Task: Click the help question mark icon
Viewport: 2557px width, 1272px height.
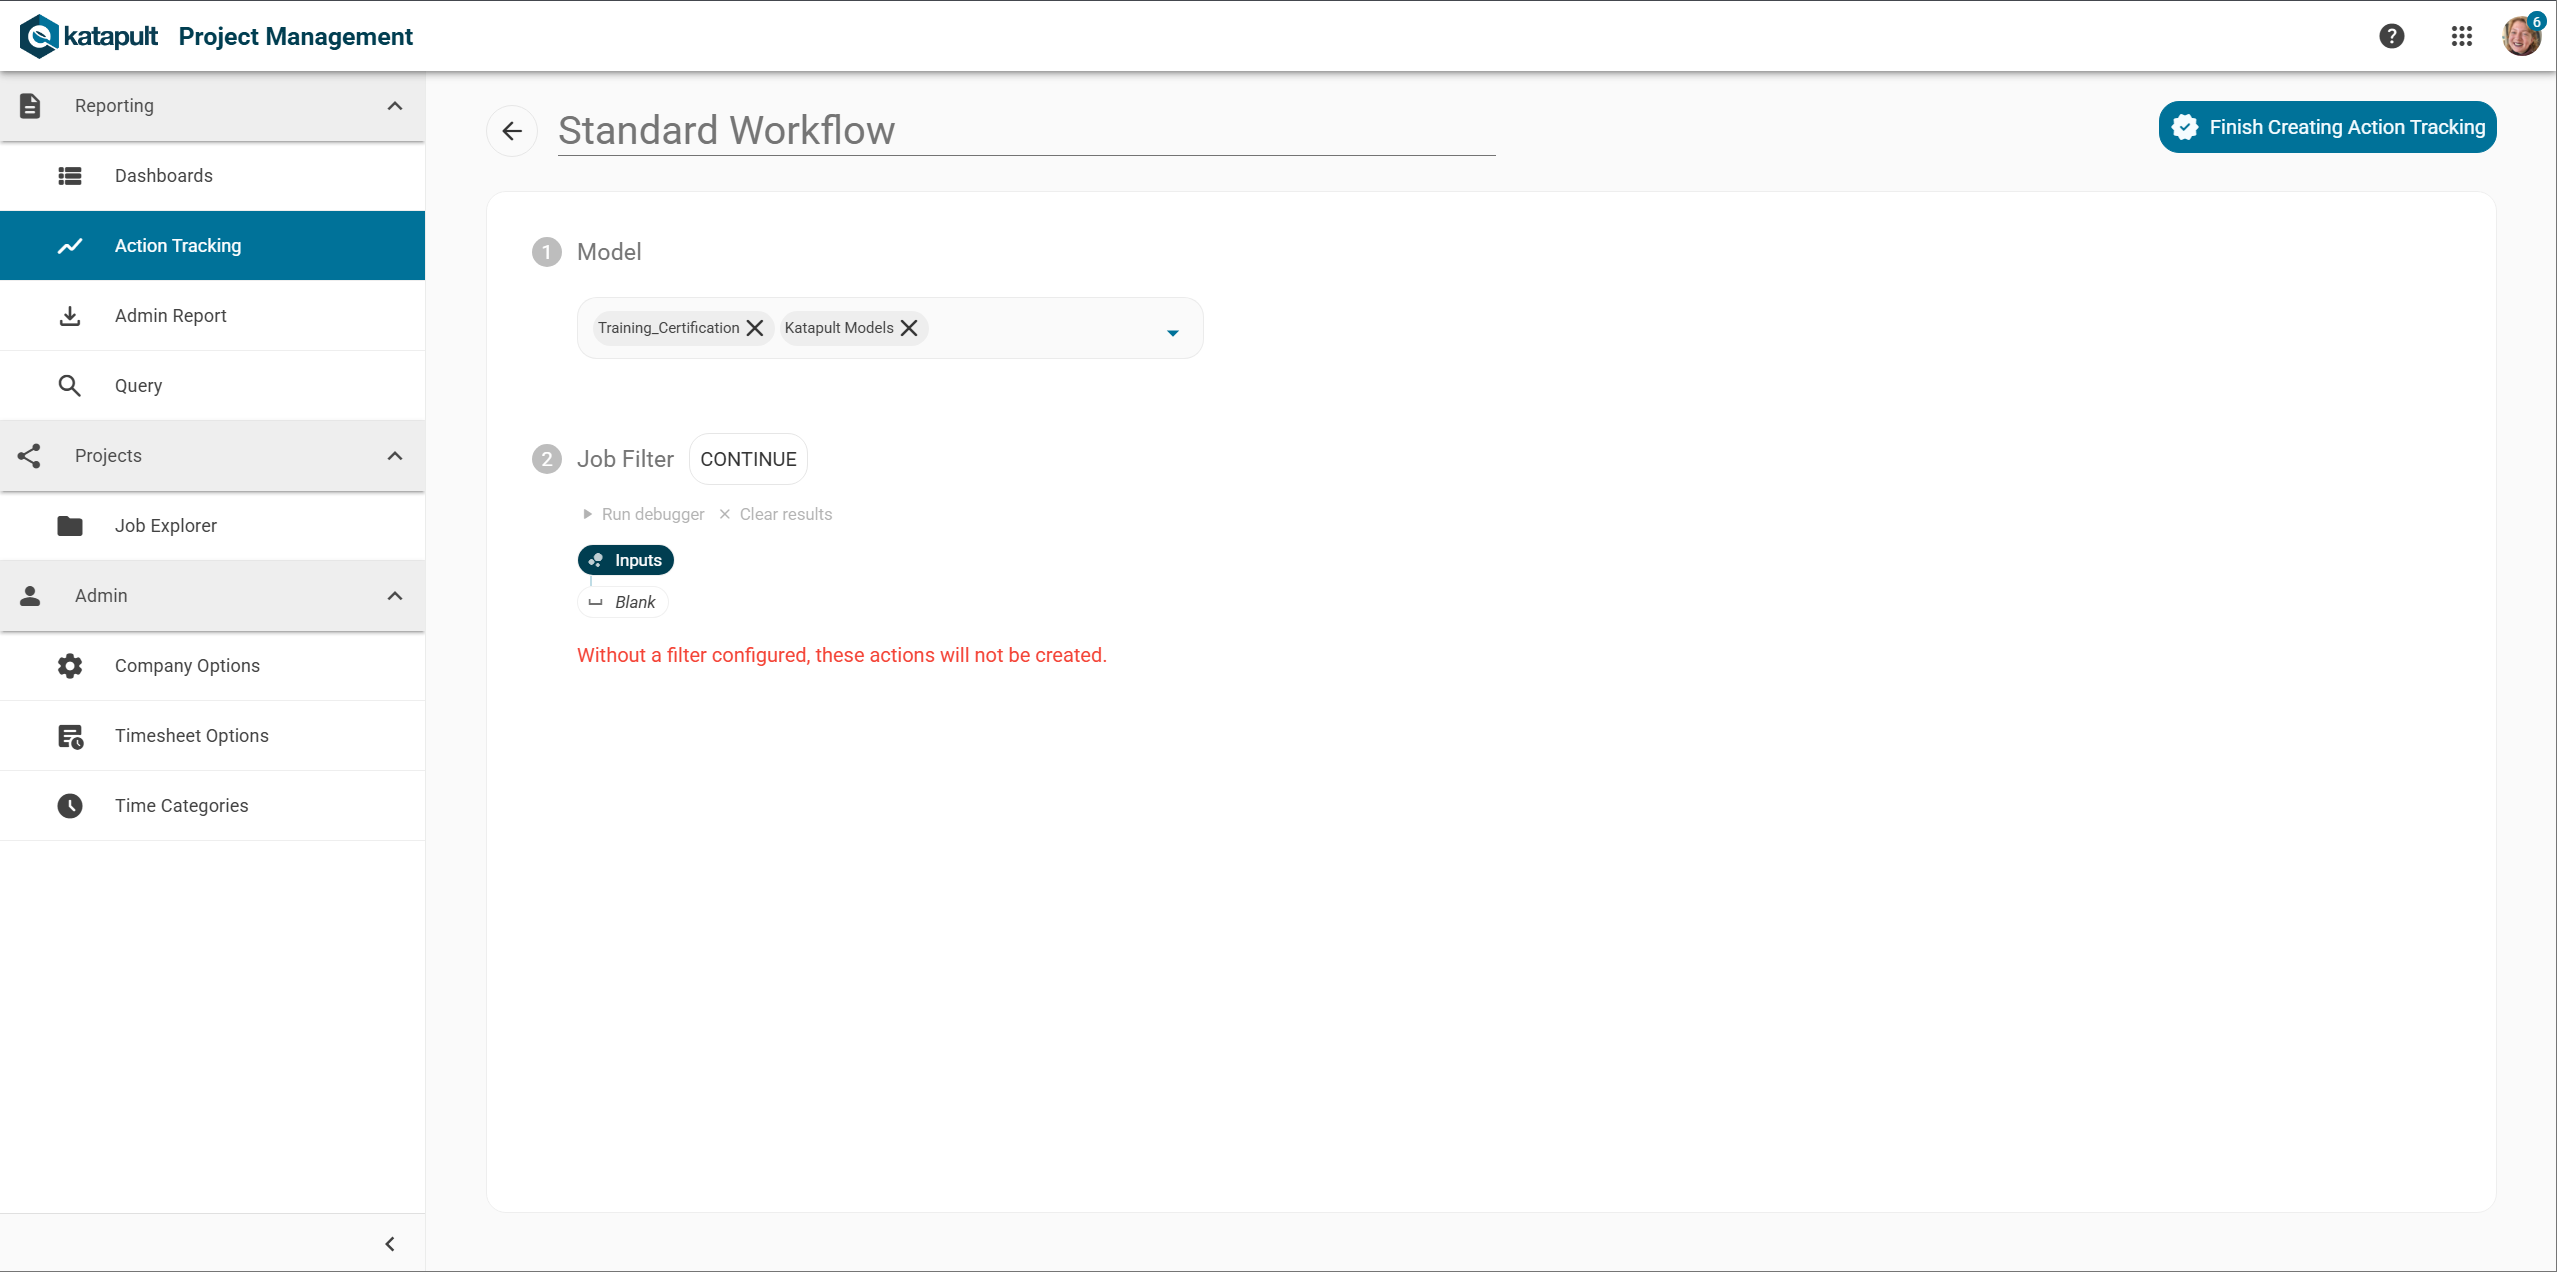Action: tap(2391, 36)
